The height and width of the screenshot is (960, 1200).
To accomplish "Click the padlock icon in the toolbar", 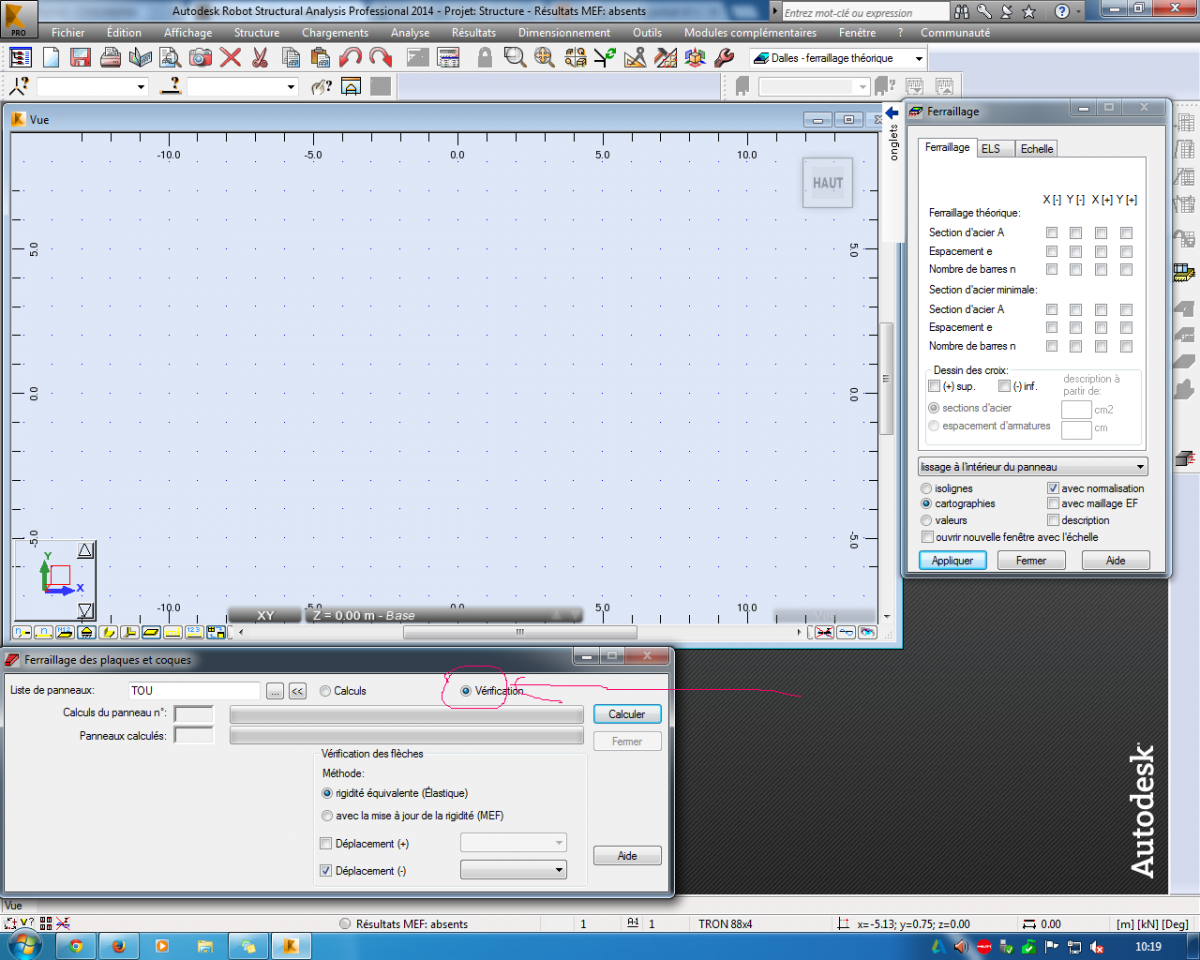I will (485, 57).
